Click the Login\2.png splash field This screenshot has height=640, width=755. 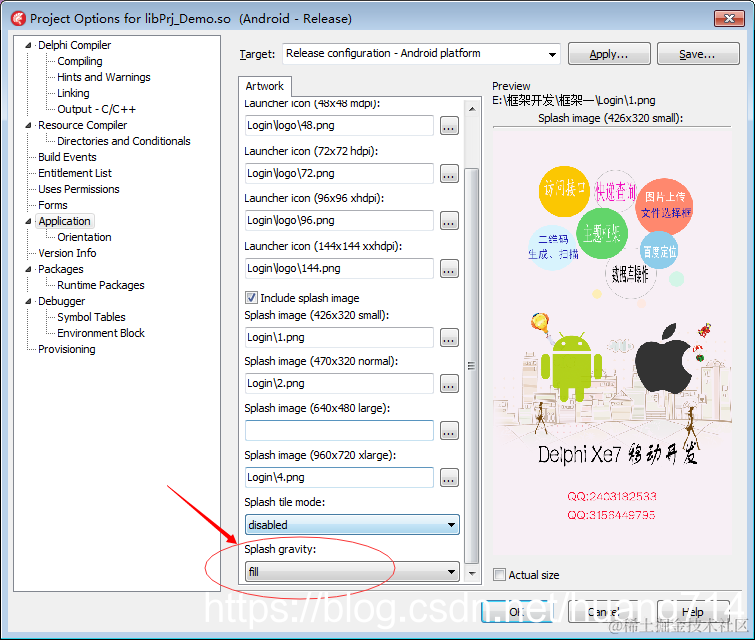tap(339, 383)
